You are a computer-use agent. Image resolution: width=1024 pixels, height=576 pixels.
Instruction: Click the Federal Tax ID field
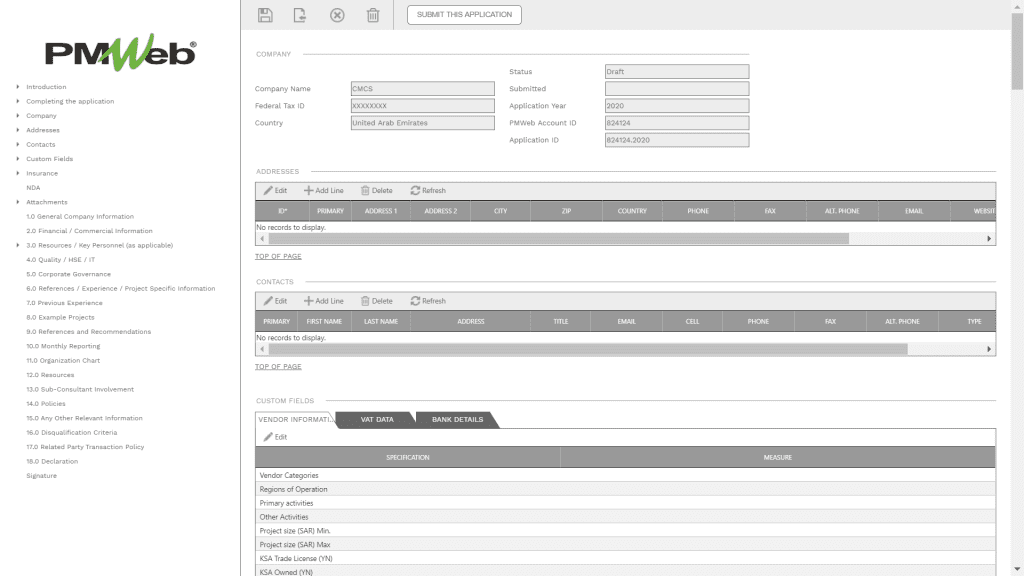coord(423,106)
